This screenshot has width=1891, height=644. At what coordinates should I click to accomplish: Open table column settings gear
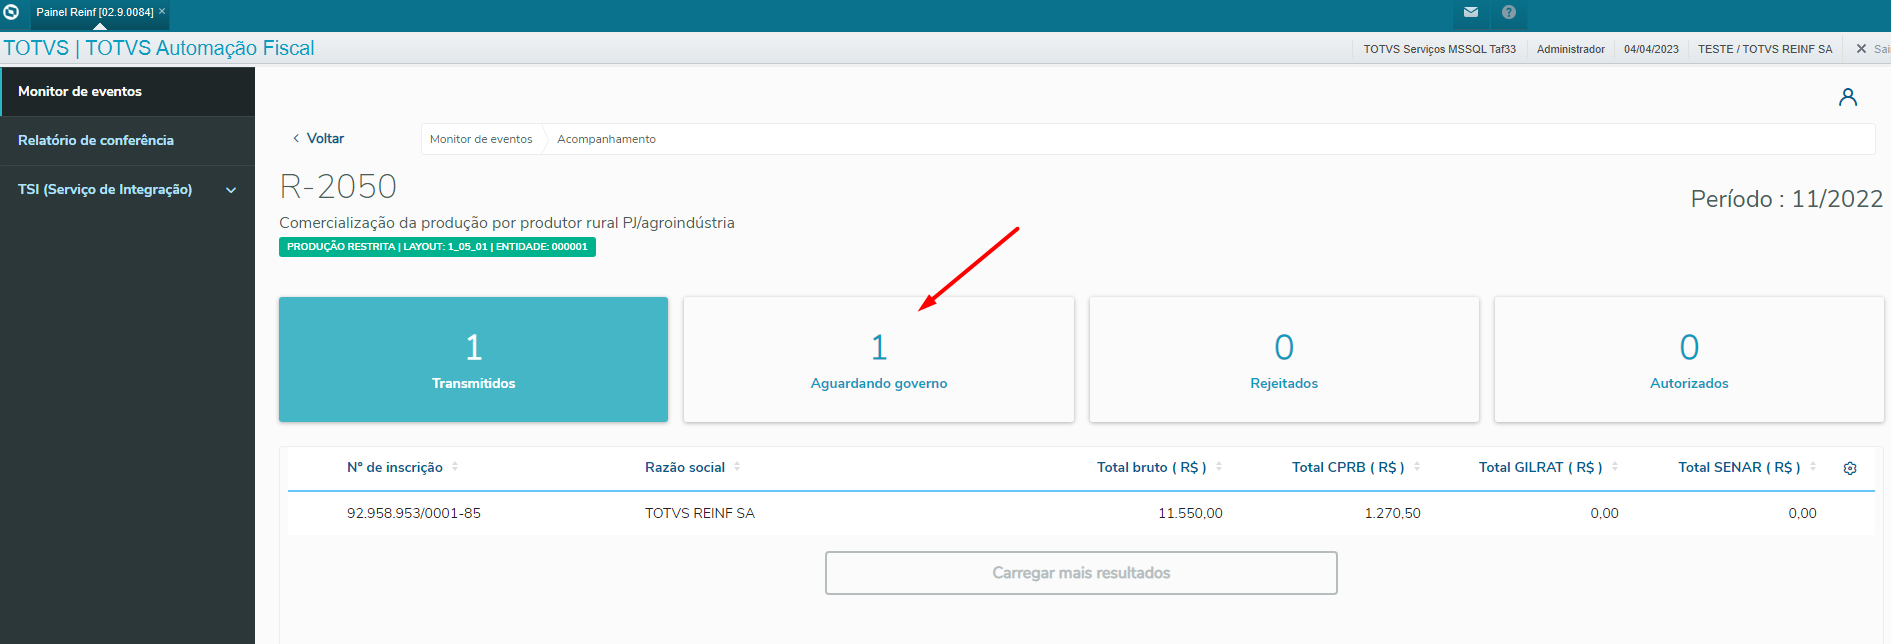click(1850, 468)
